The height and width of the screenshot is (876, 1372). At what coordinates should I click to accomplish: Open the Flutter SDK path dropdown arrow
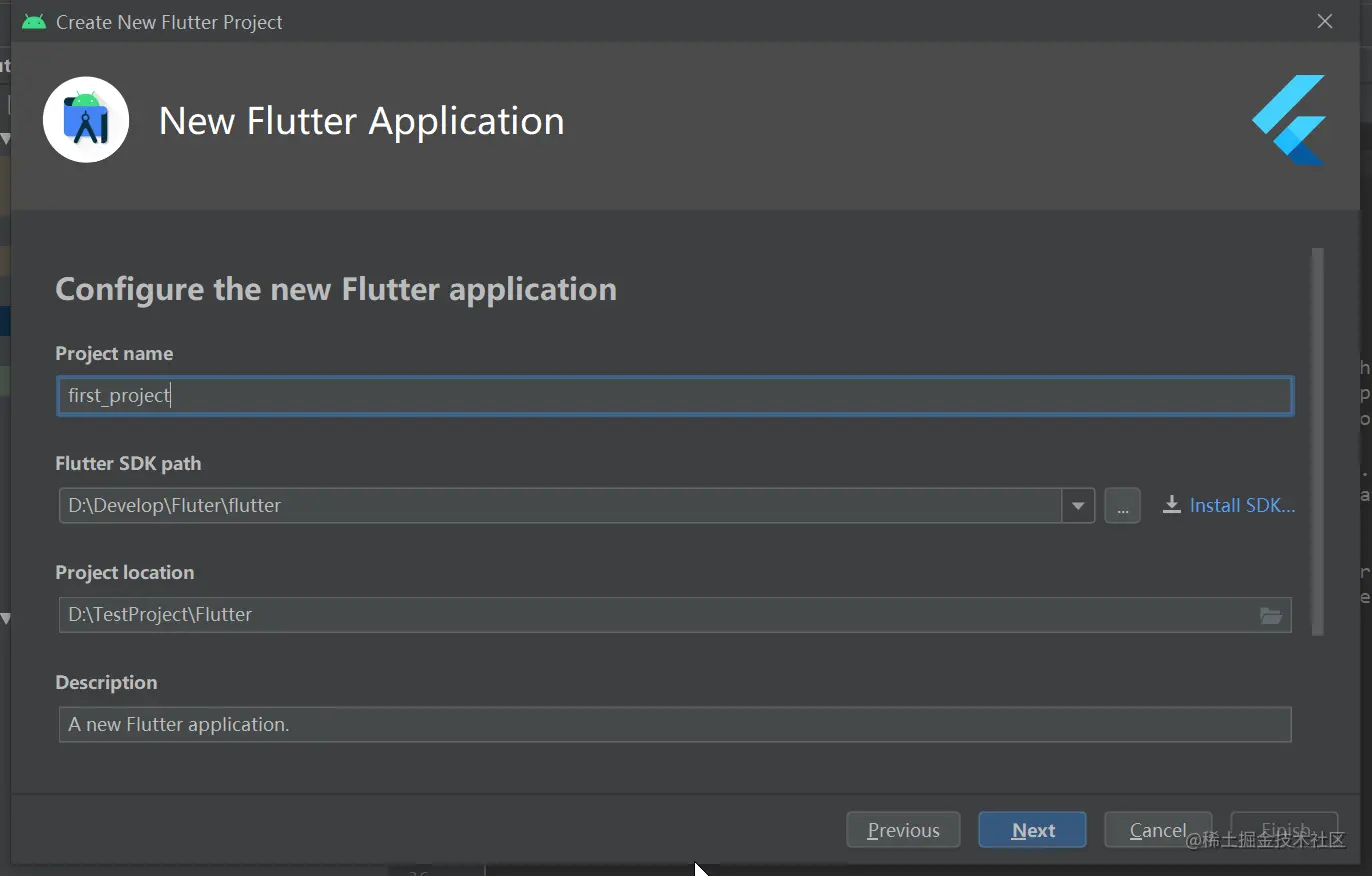(x=1078, y=506)
